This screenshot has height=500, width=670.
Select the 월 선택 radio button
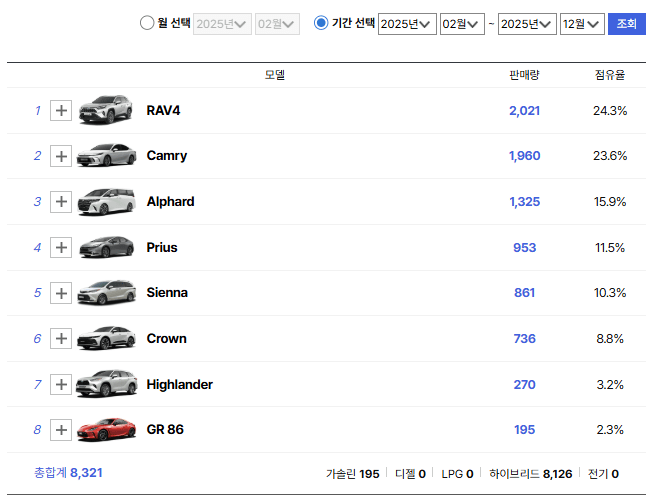pos(147,23)
